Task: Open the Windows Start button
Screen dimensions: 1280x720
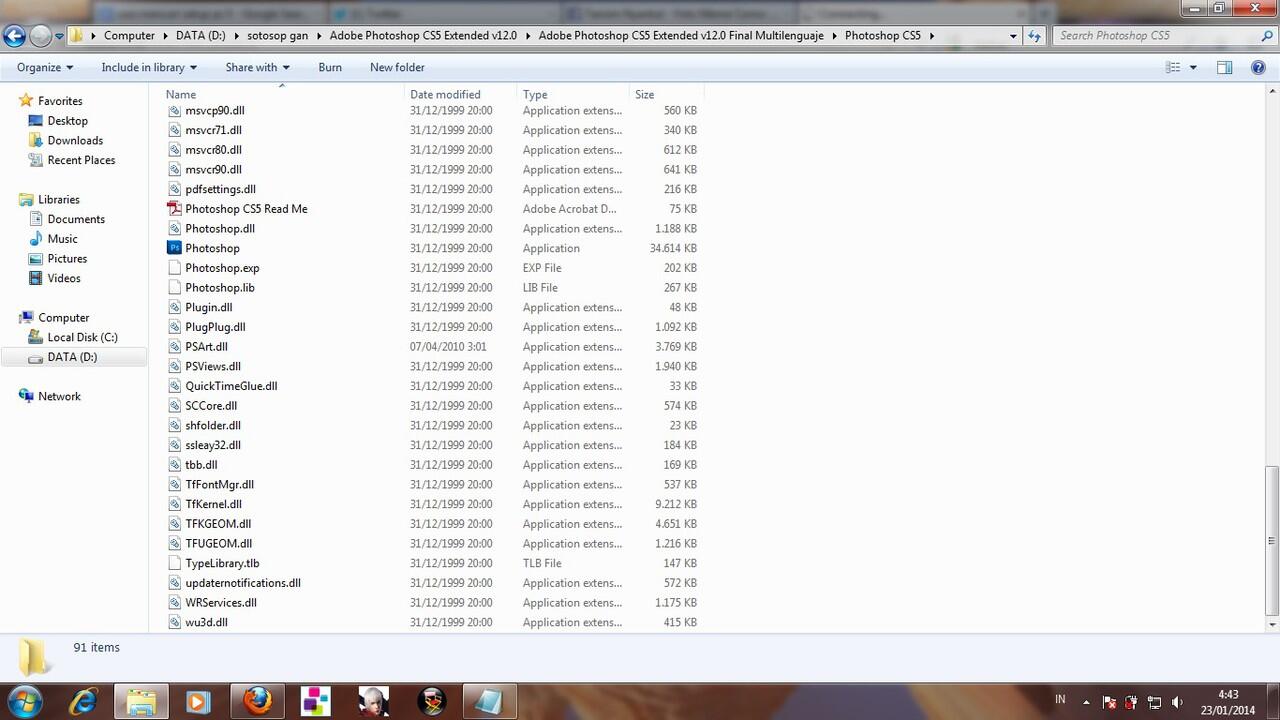Action: pos(23,702)
